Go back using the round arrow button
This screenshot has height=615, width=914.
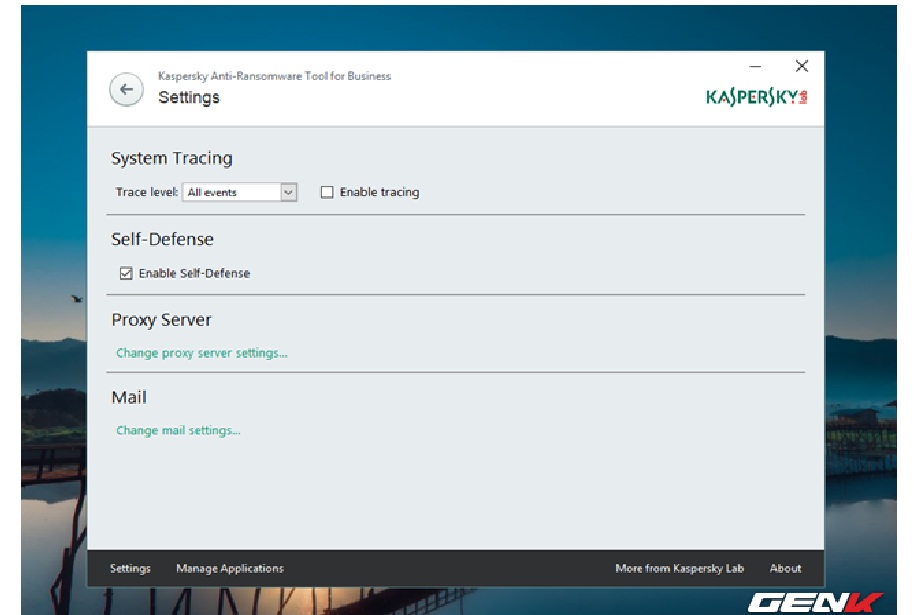(x=126, y=89)
